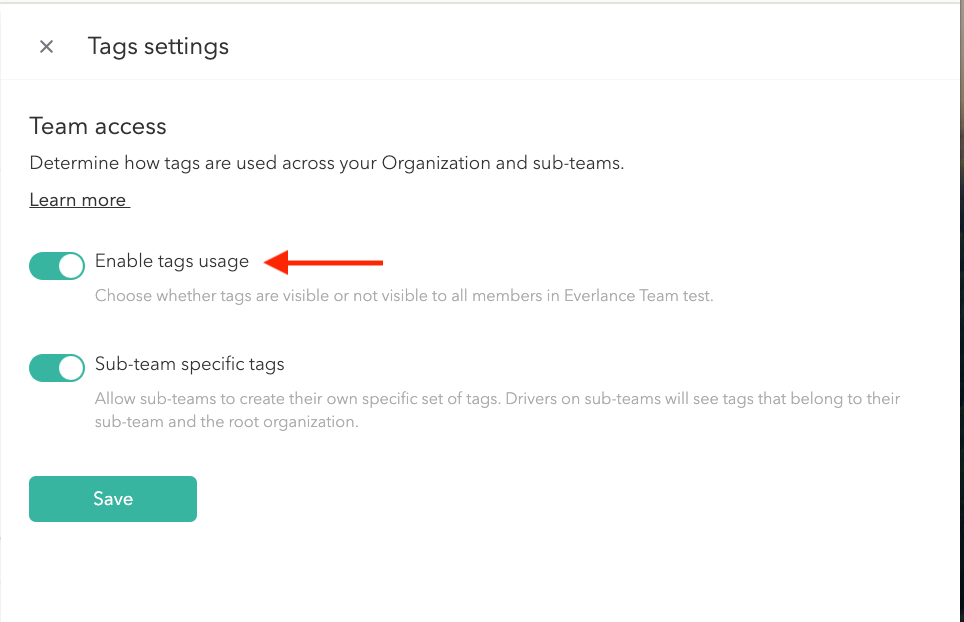
Task: Select the Tags settings dialog title
Action: [157, 46]
